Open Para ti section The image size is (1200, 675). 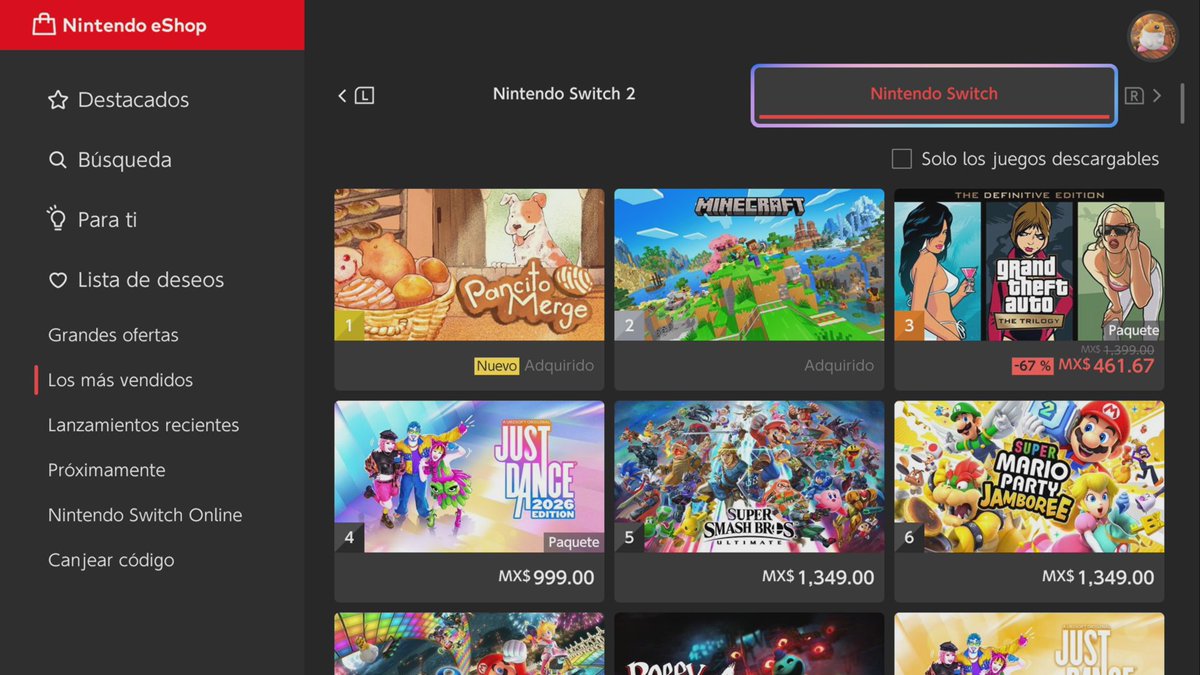coord(107,220)
